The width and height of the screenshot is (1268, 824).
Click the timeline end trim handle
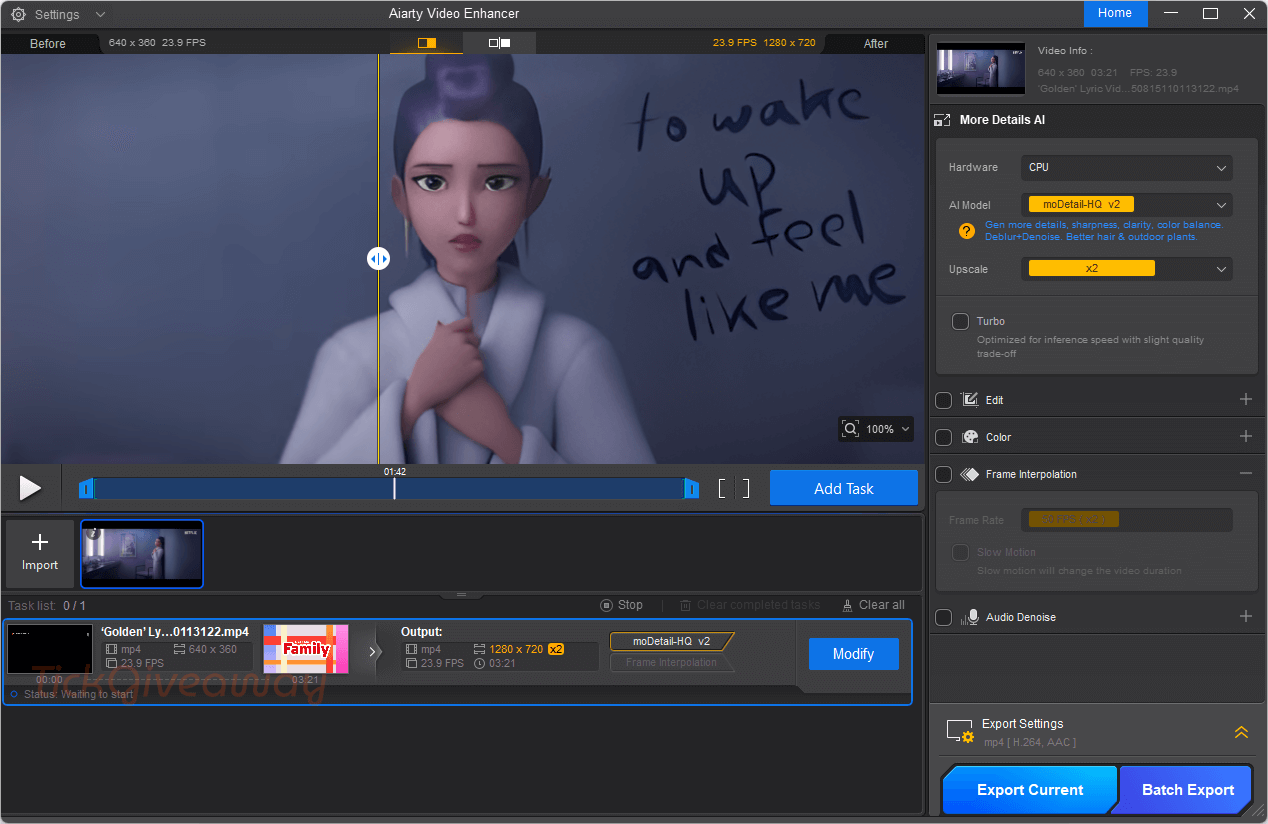[x=691, y=488]
